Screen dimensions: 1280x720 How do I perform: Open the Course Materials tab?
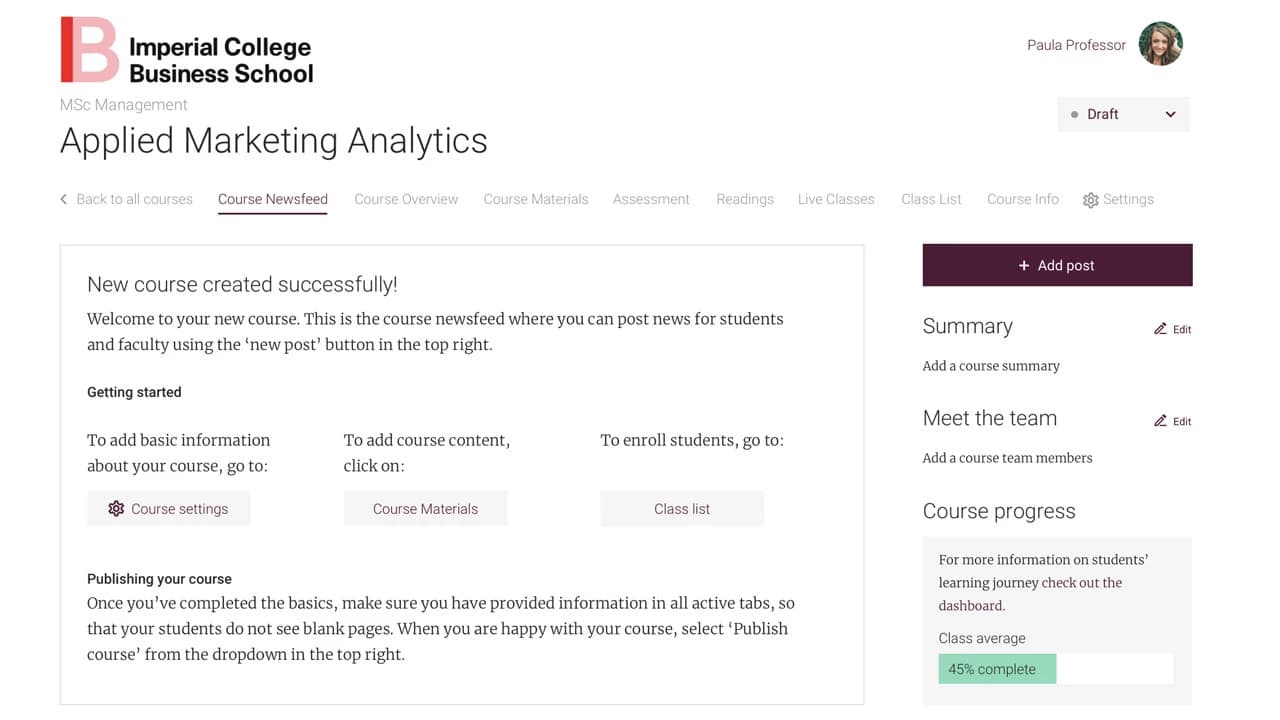pos(536,199)
